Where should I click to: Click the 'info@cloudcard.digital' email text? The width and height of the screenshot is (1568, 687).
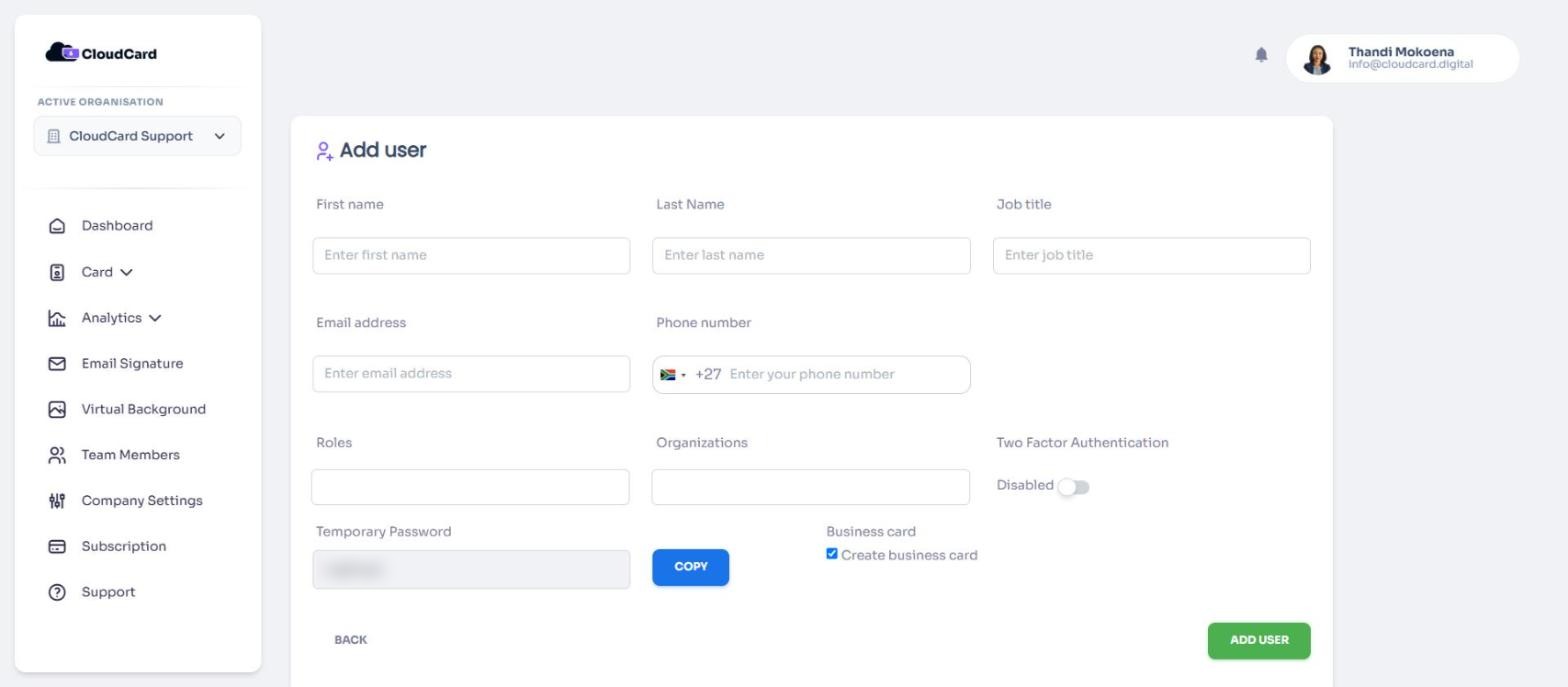[x=1410, y=65]
